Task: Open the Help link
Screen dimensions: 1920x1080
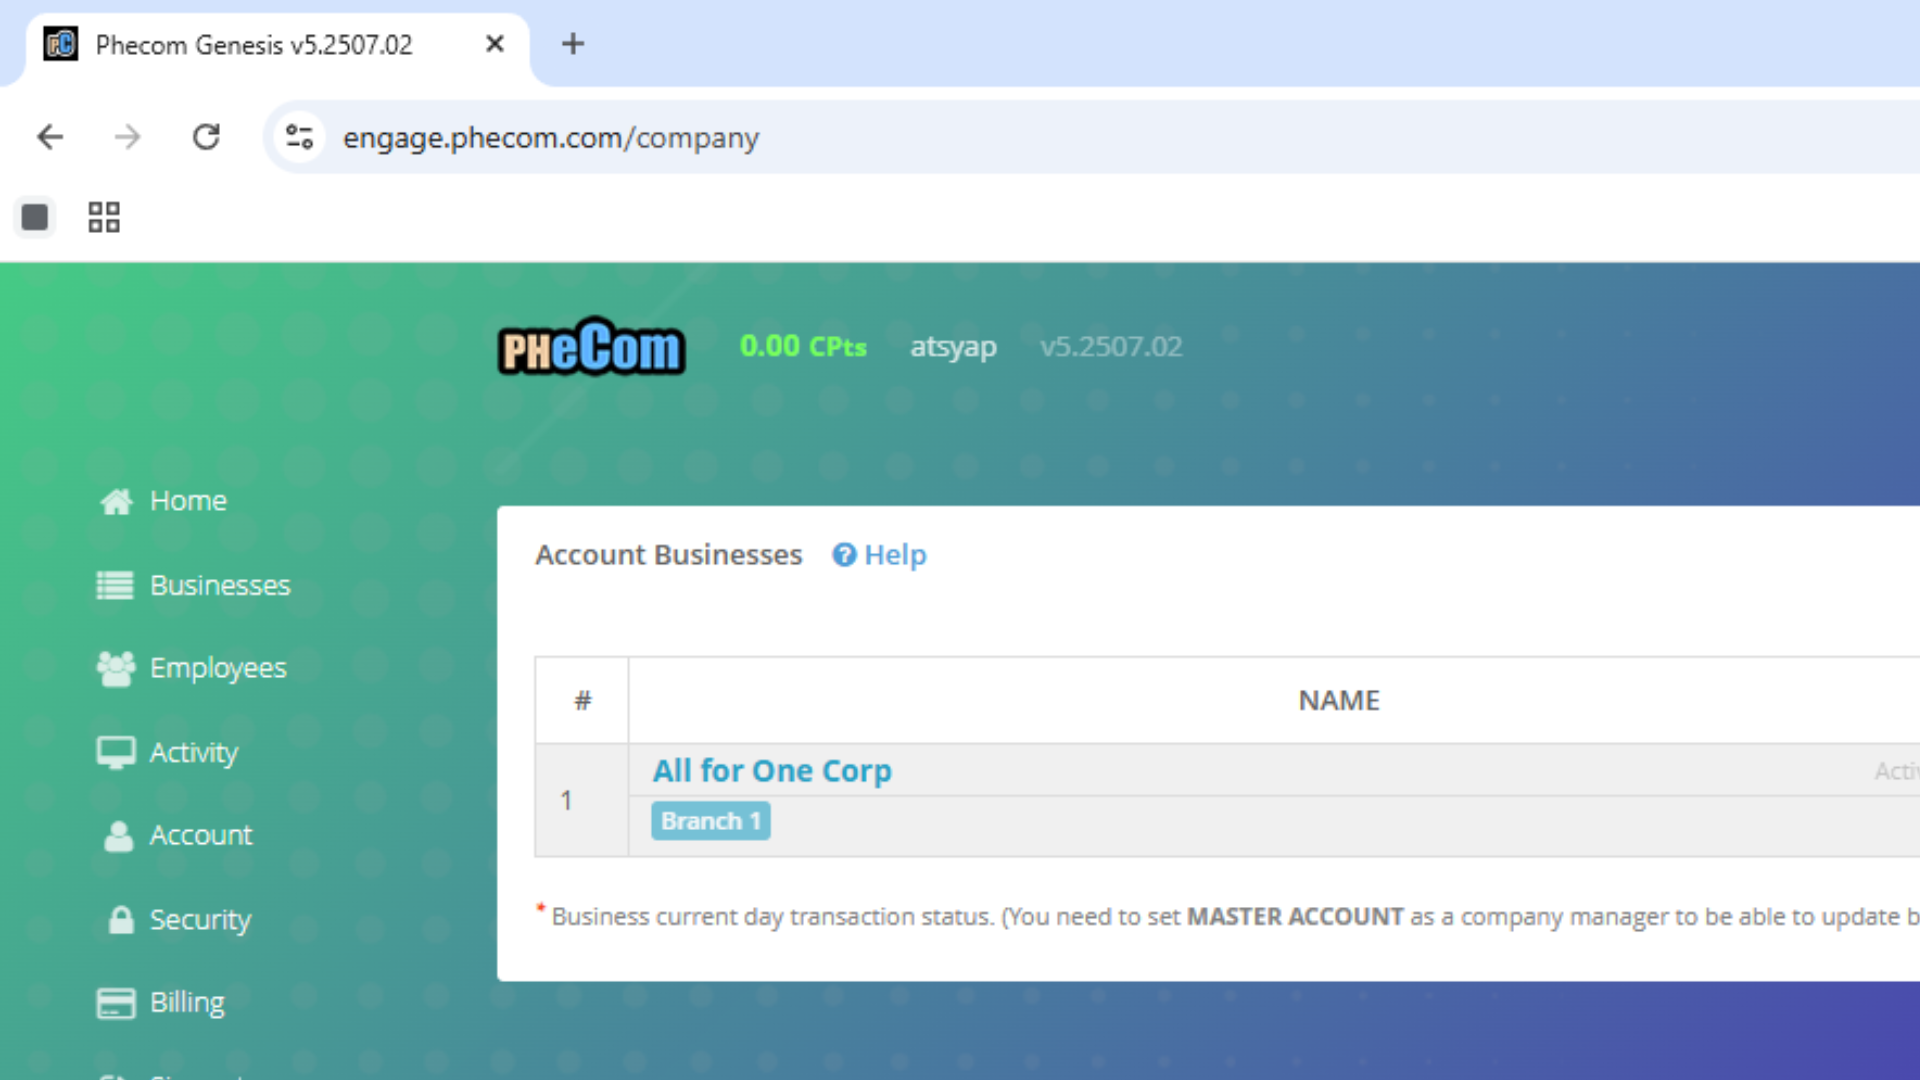Action: tap(895, 555)
